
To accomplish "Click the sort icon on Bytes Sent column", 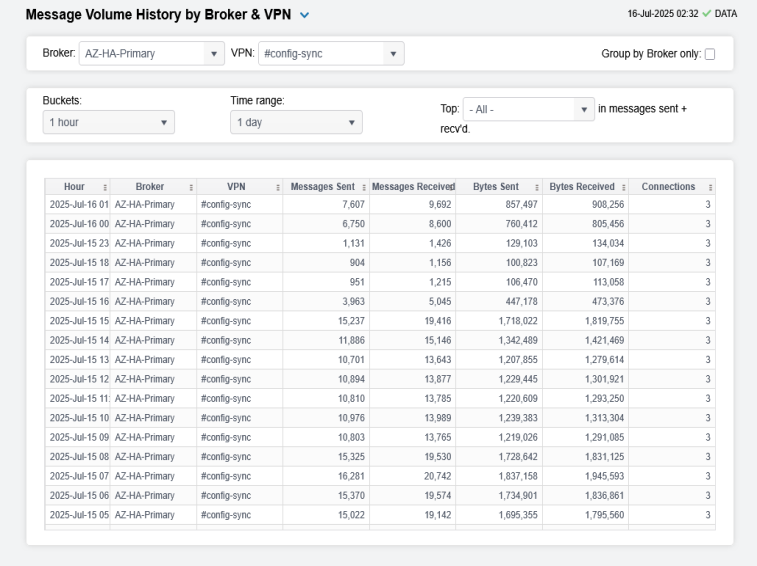I will click(537, 187).
